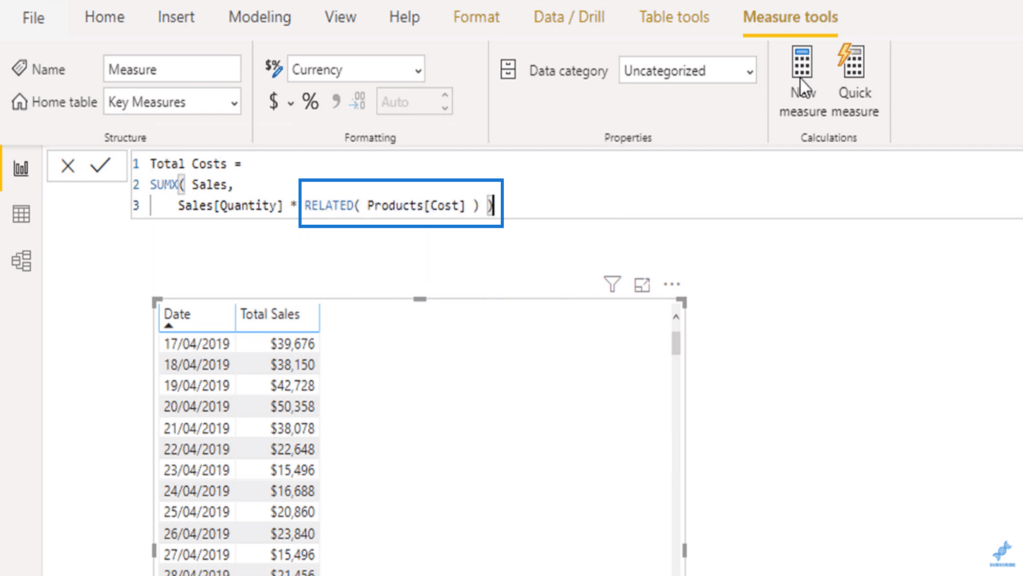This screenshot has width=1024, height=576.
Task: Open visual filter funnel icon
Action: pos(612,284)
